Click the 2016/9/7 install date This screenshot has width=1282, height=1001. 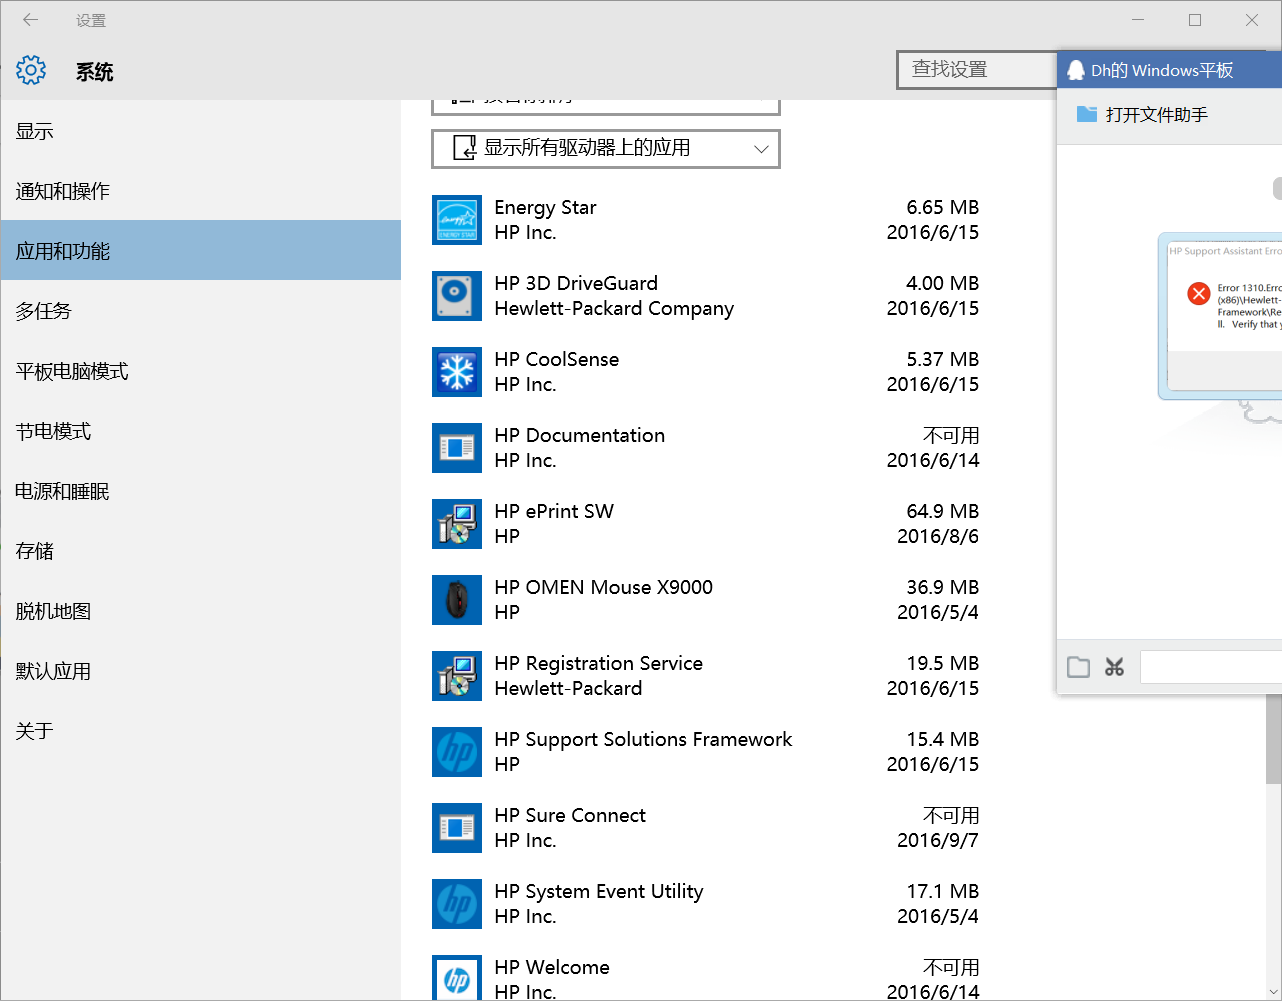click(x=937, y=840)
